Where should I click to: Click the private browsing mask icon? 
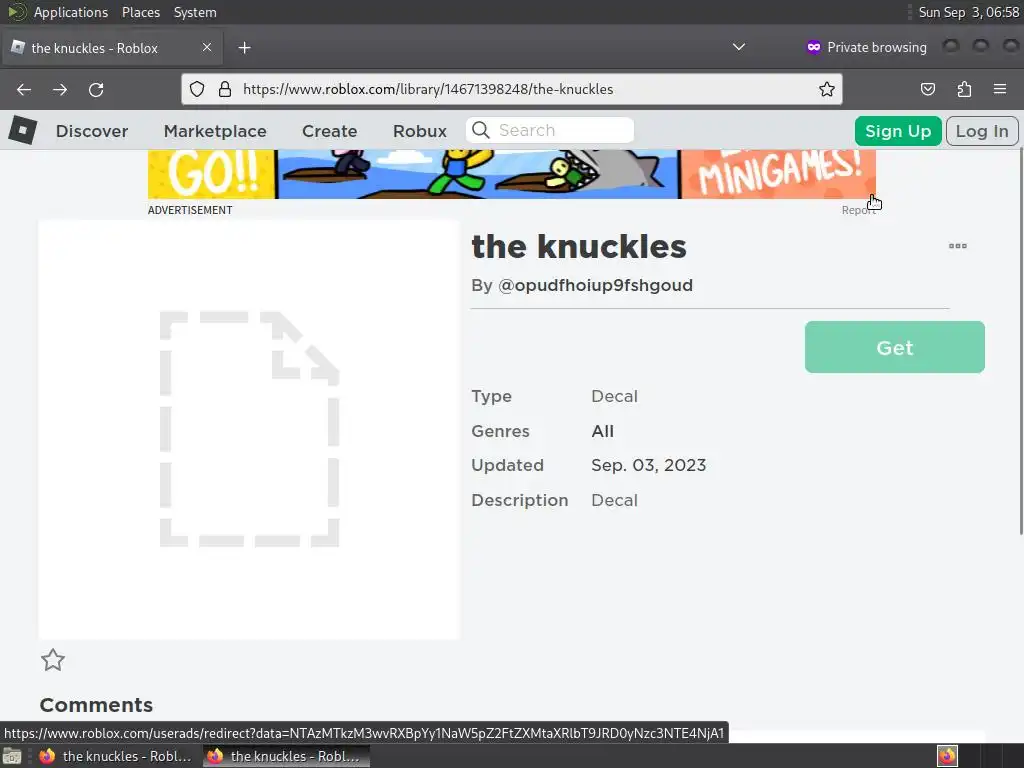tap(814, 47)
